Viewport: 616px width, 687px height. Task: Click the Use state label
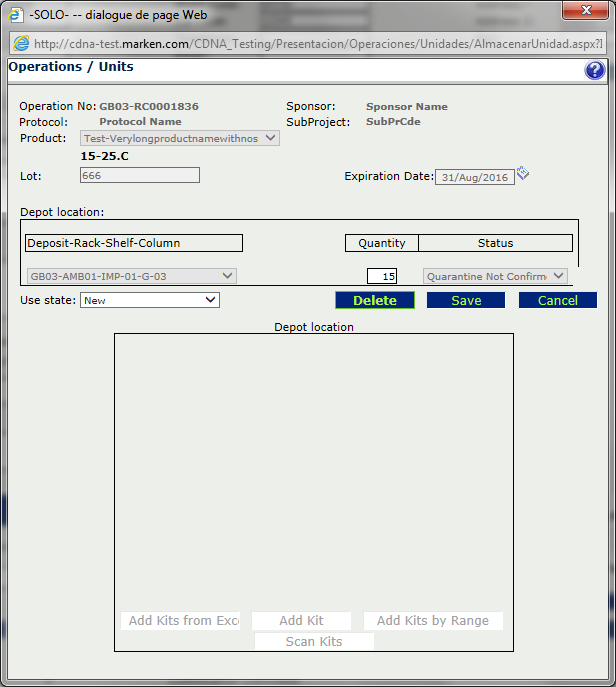pos(48,300)
